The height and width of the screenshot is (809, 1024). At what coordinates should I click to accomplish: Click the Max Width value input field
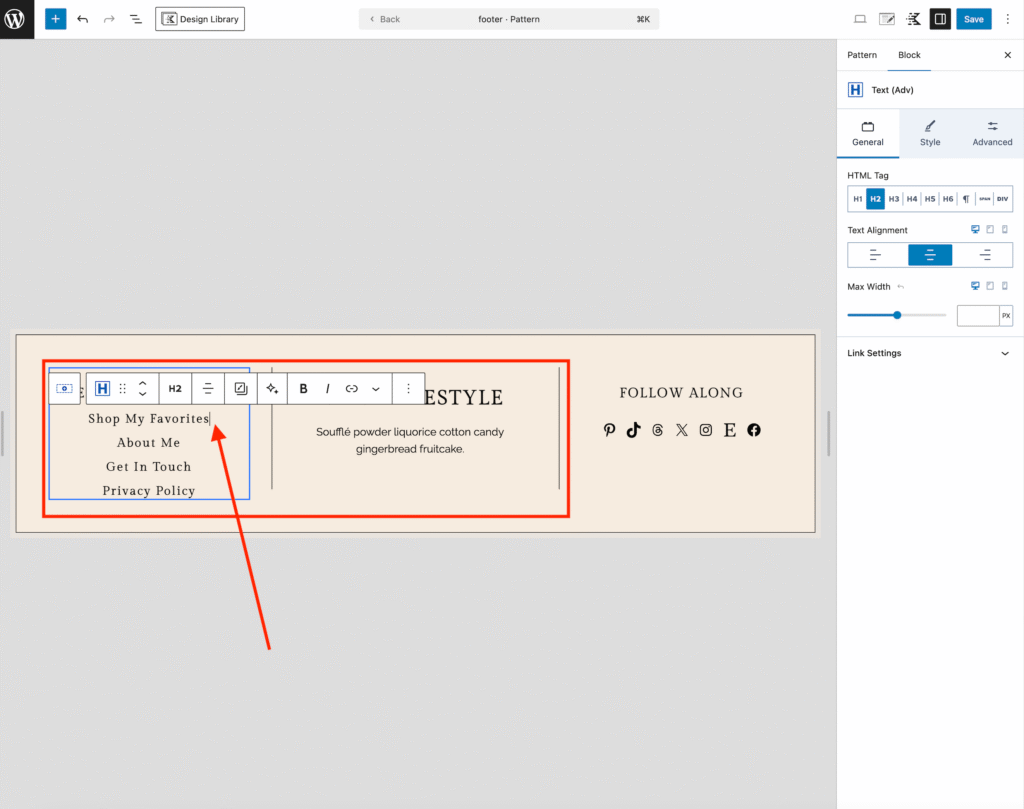click(x=978, y=316)
